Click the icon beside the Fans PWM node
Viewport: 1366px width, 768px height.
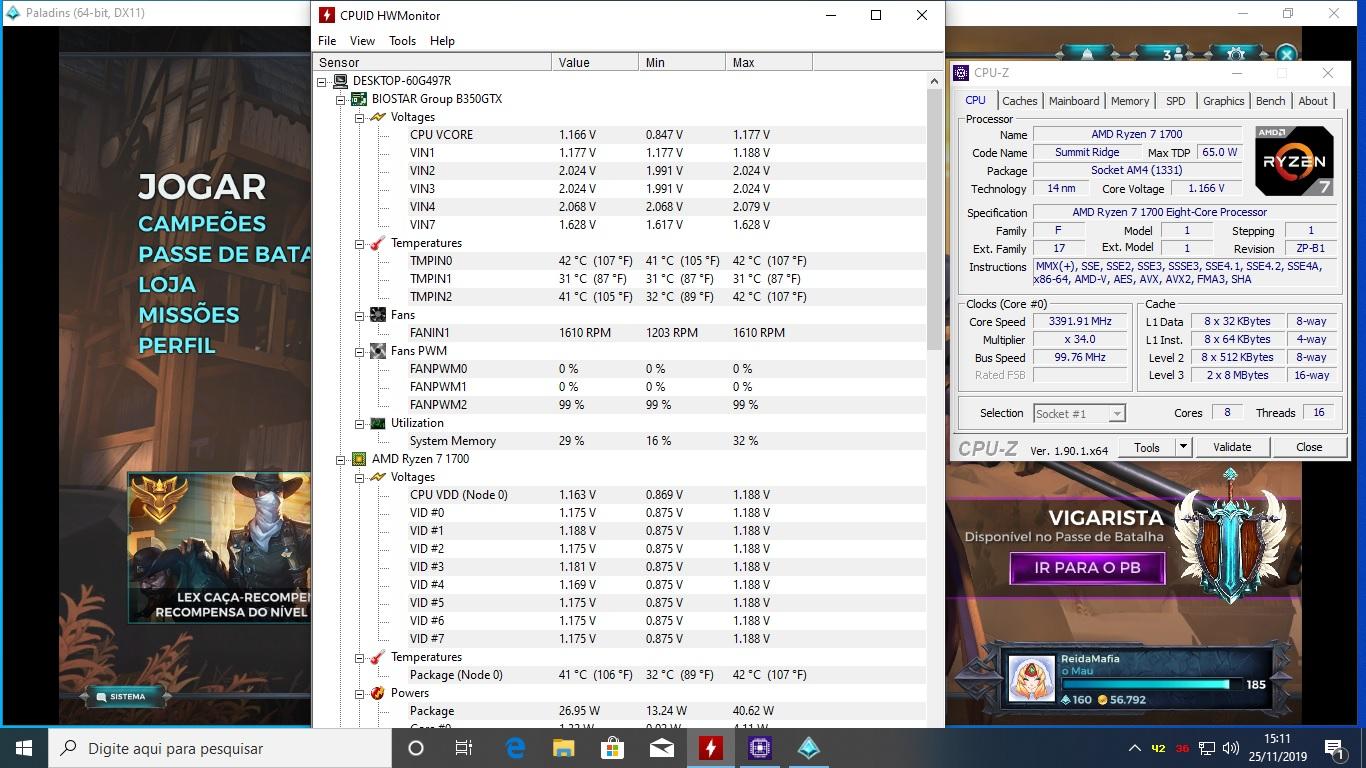tap(378, 351)
